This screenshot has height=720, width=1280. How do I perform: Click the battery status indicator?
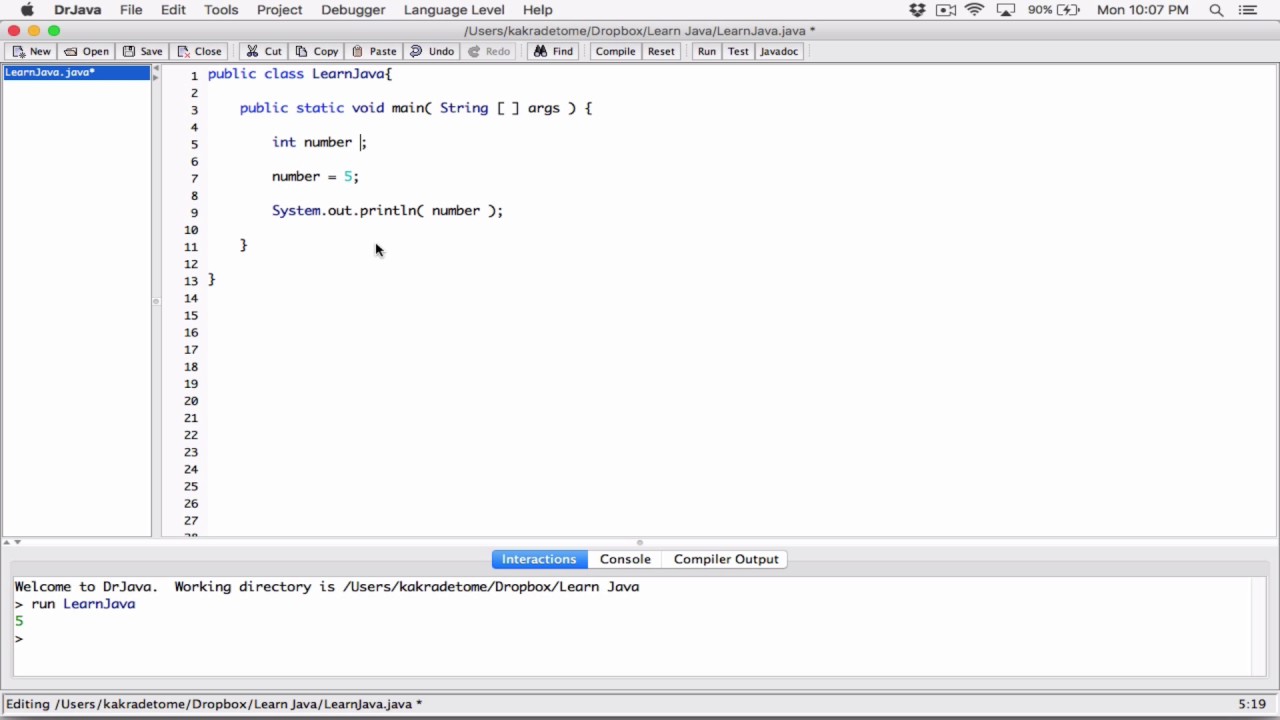coord(1054,10)
